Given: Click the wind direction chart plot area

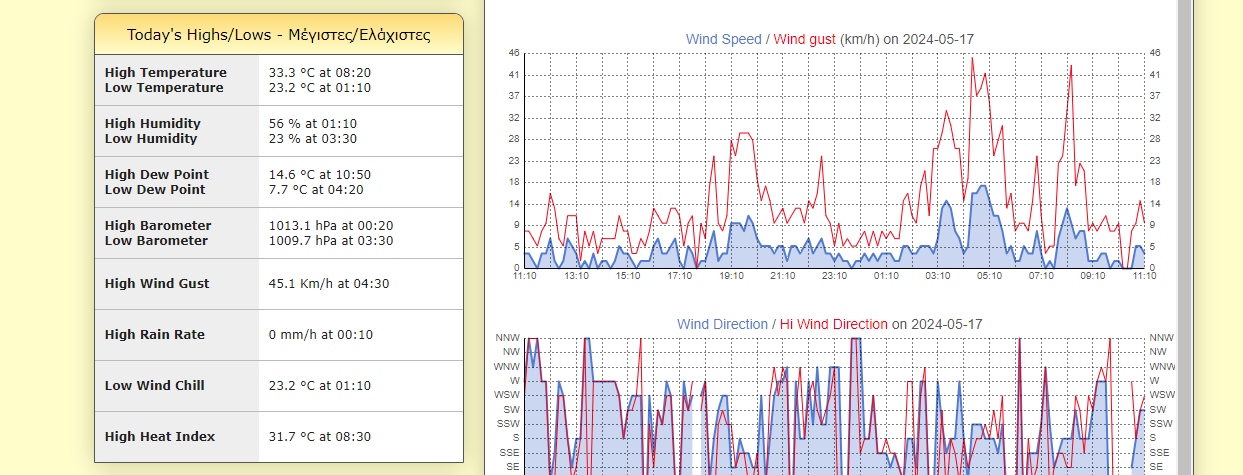Looking at the screenshot, I should [833, 406].
